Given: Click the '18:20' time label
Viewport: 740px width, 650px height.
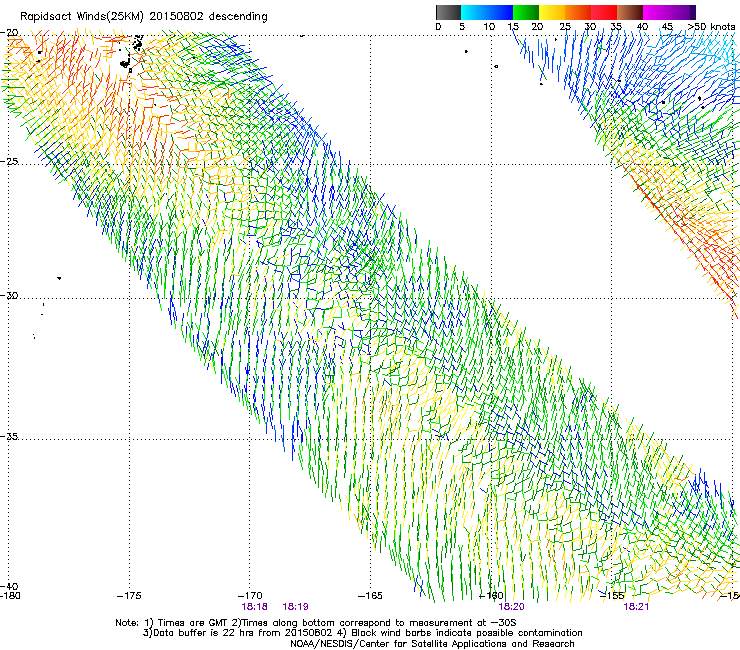Looking at the screenshot, I should [x=512, y=607].
